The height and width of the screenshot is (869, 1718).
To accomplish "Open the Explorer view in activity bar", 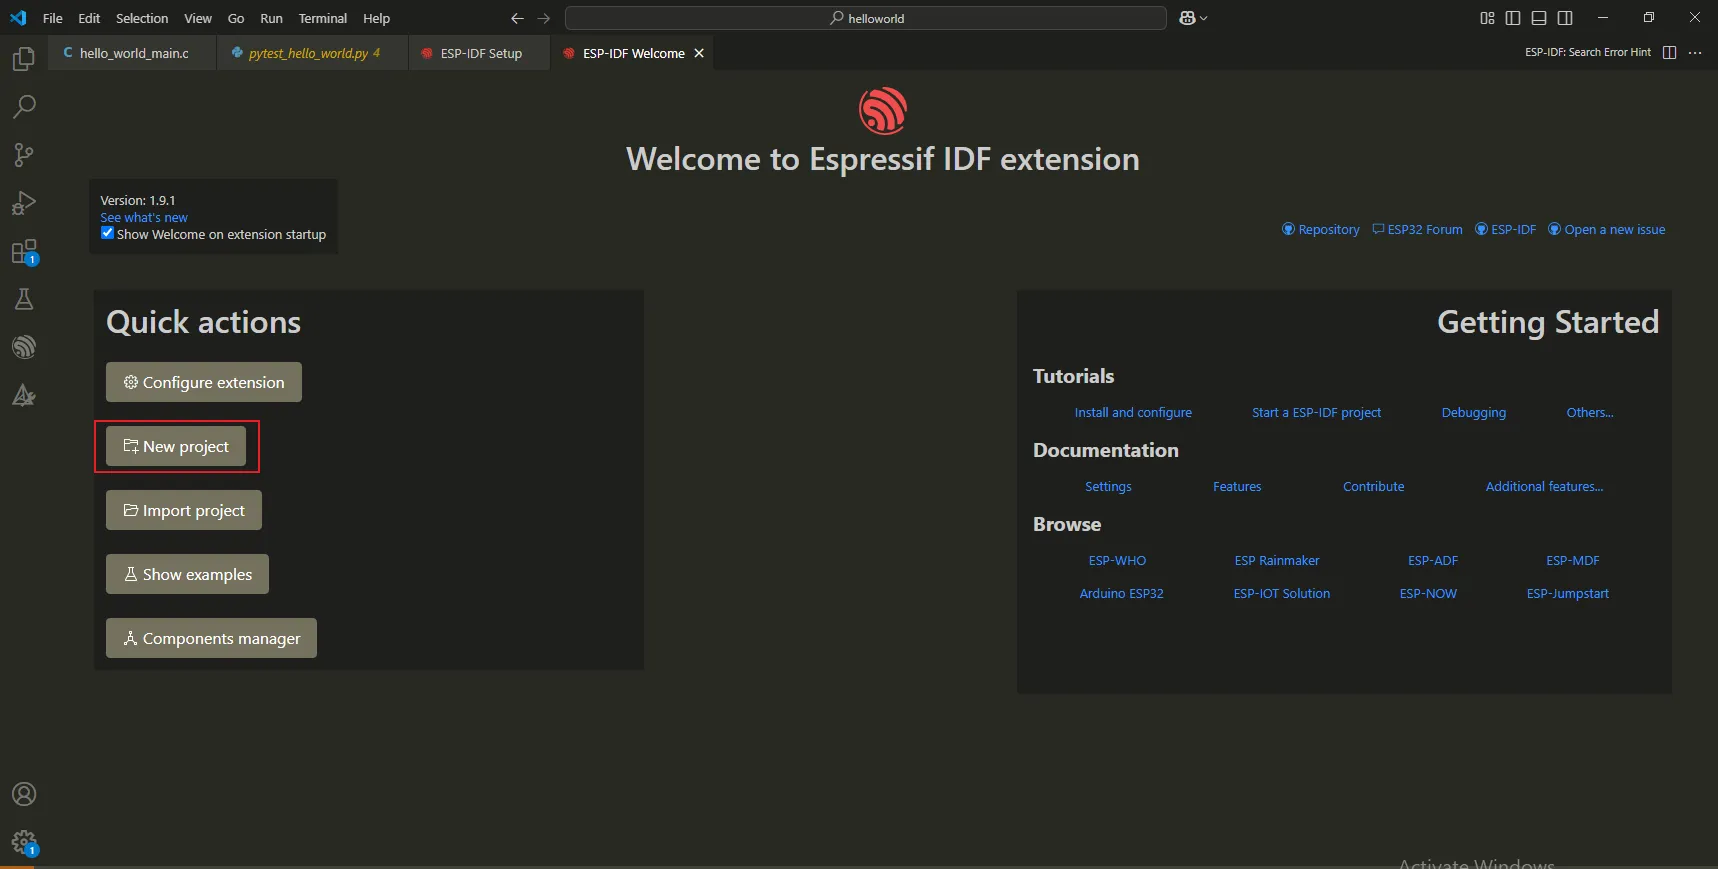I will click(24, 60).
